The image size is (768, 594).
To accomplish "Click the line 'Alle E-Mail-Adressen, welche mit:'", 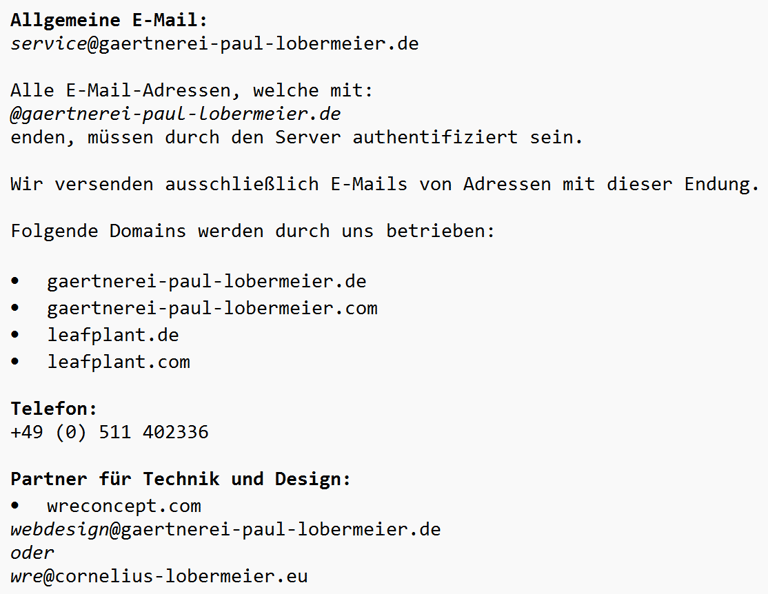I will (x=191, y=90).
